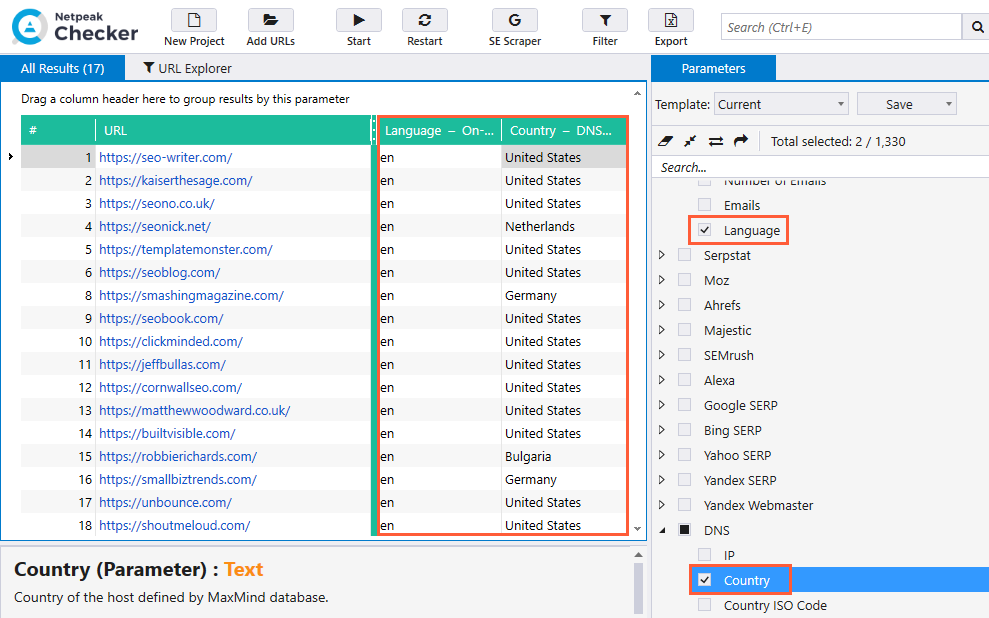Open the URL Explorer tab
989x618 pixels.
(x=187, y=68)
